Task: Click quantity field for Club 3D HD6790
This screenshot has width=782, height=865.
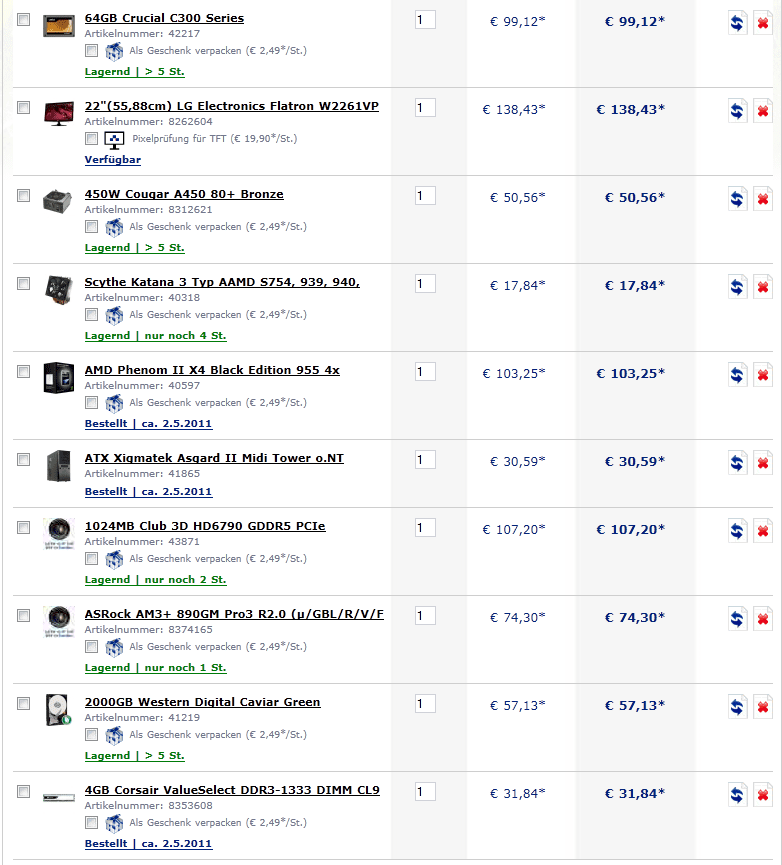Action: 425,528
